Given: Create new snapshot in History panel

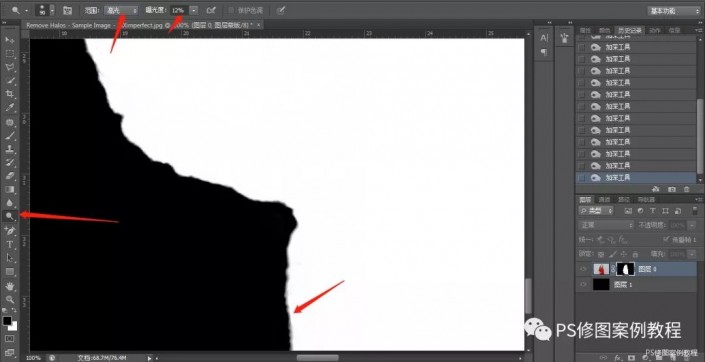Looking at the screenshot, I should (672, 189).
